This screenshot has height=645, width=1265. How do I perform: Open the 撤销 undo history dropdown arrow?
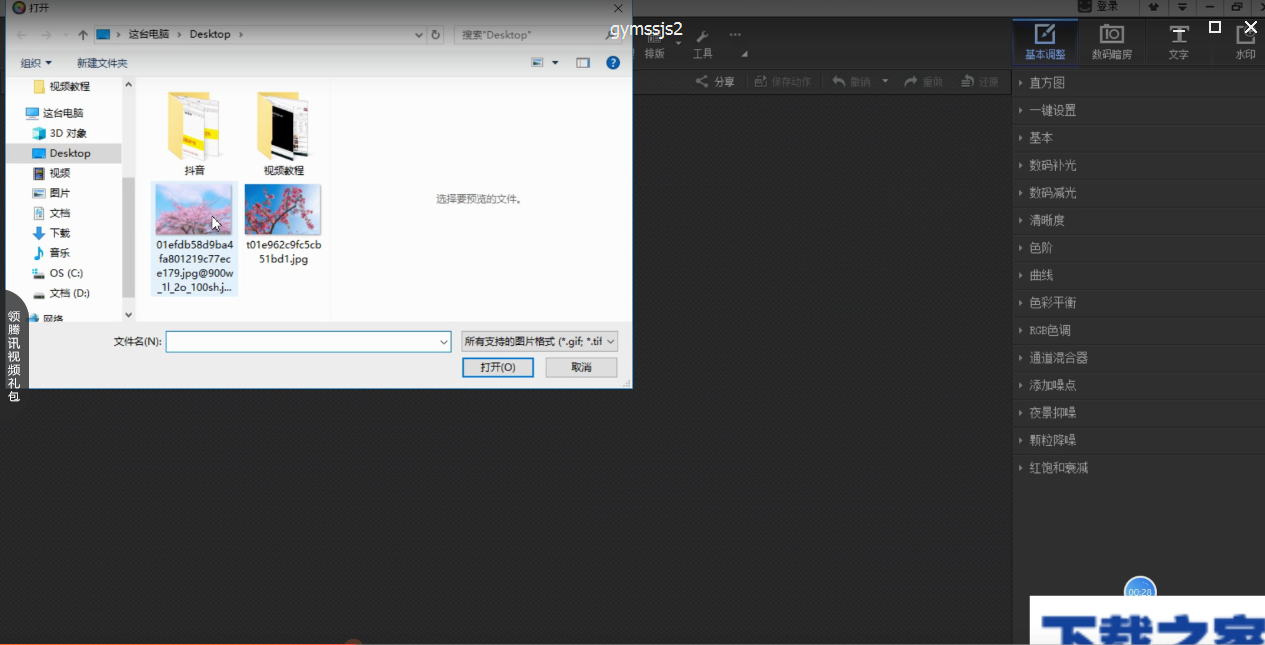[x=885, y=82]
